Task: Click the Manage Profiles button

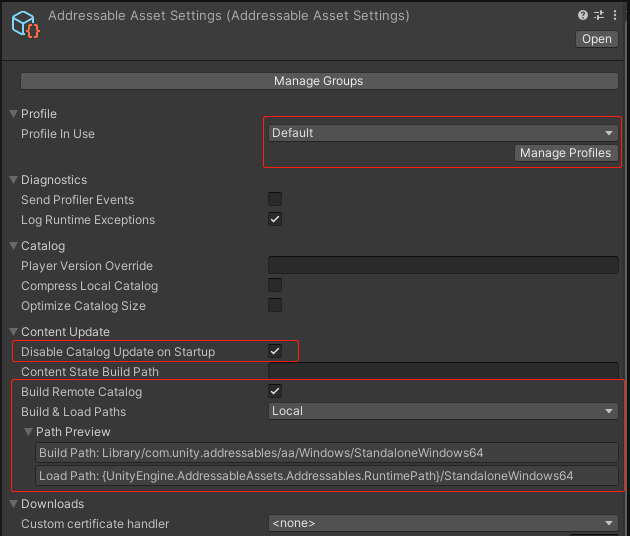Action: (x=566, y=153)
